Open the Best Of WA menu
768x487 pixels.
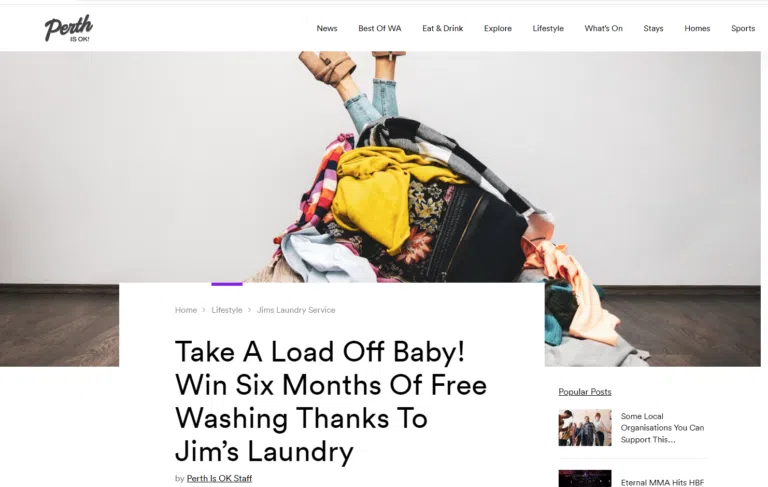pos(380,28)
